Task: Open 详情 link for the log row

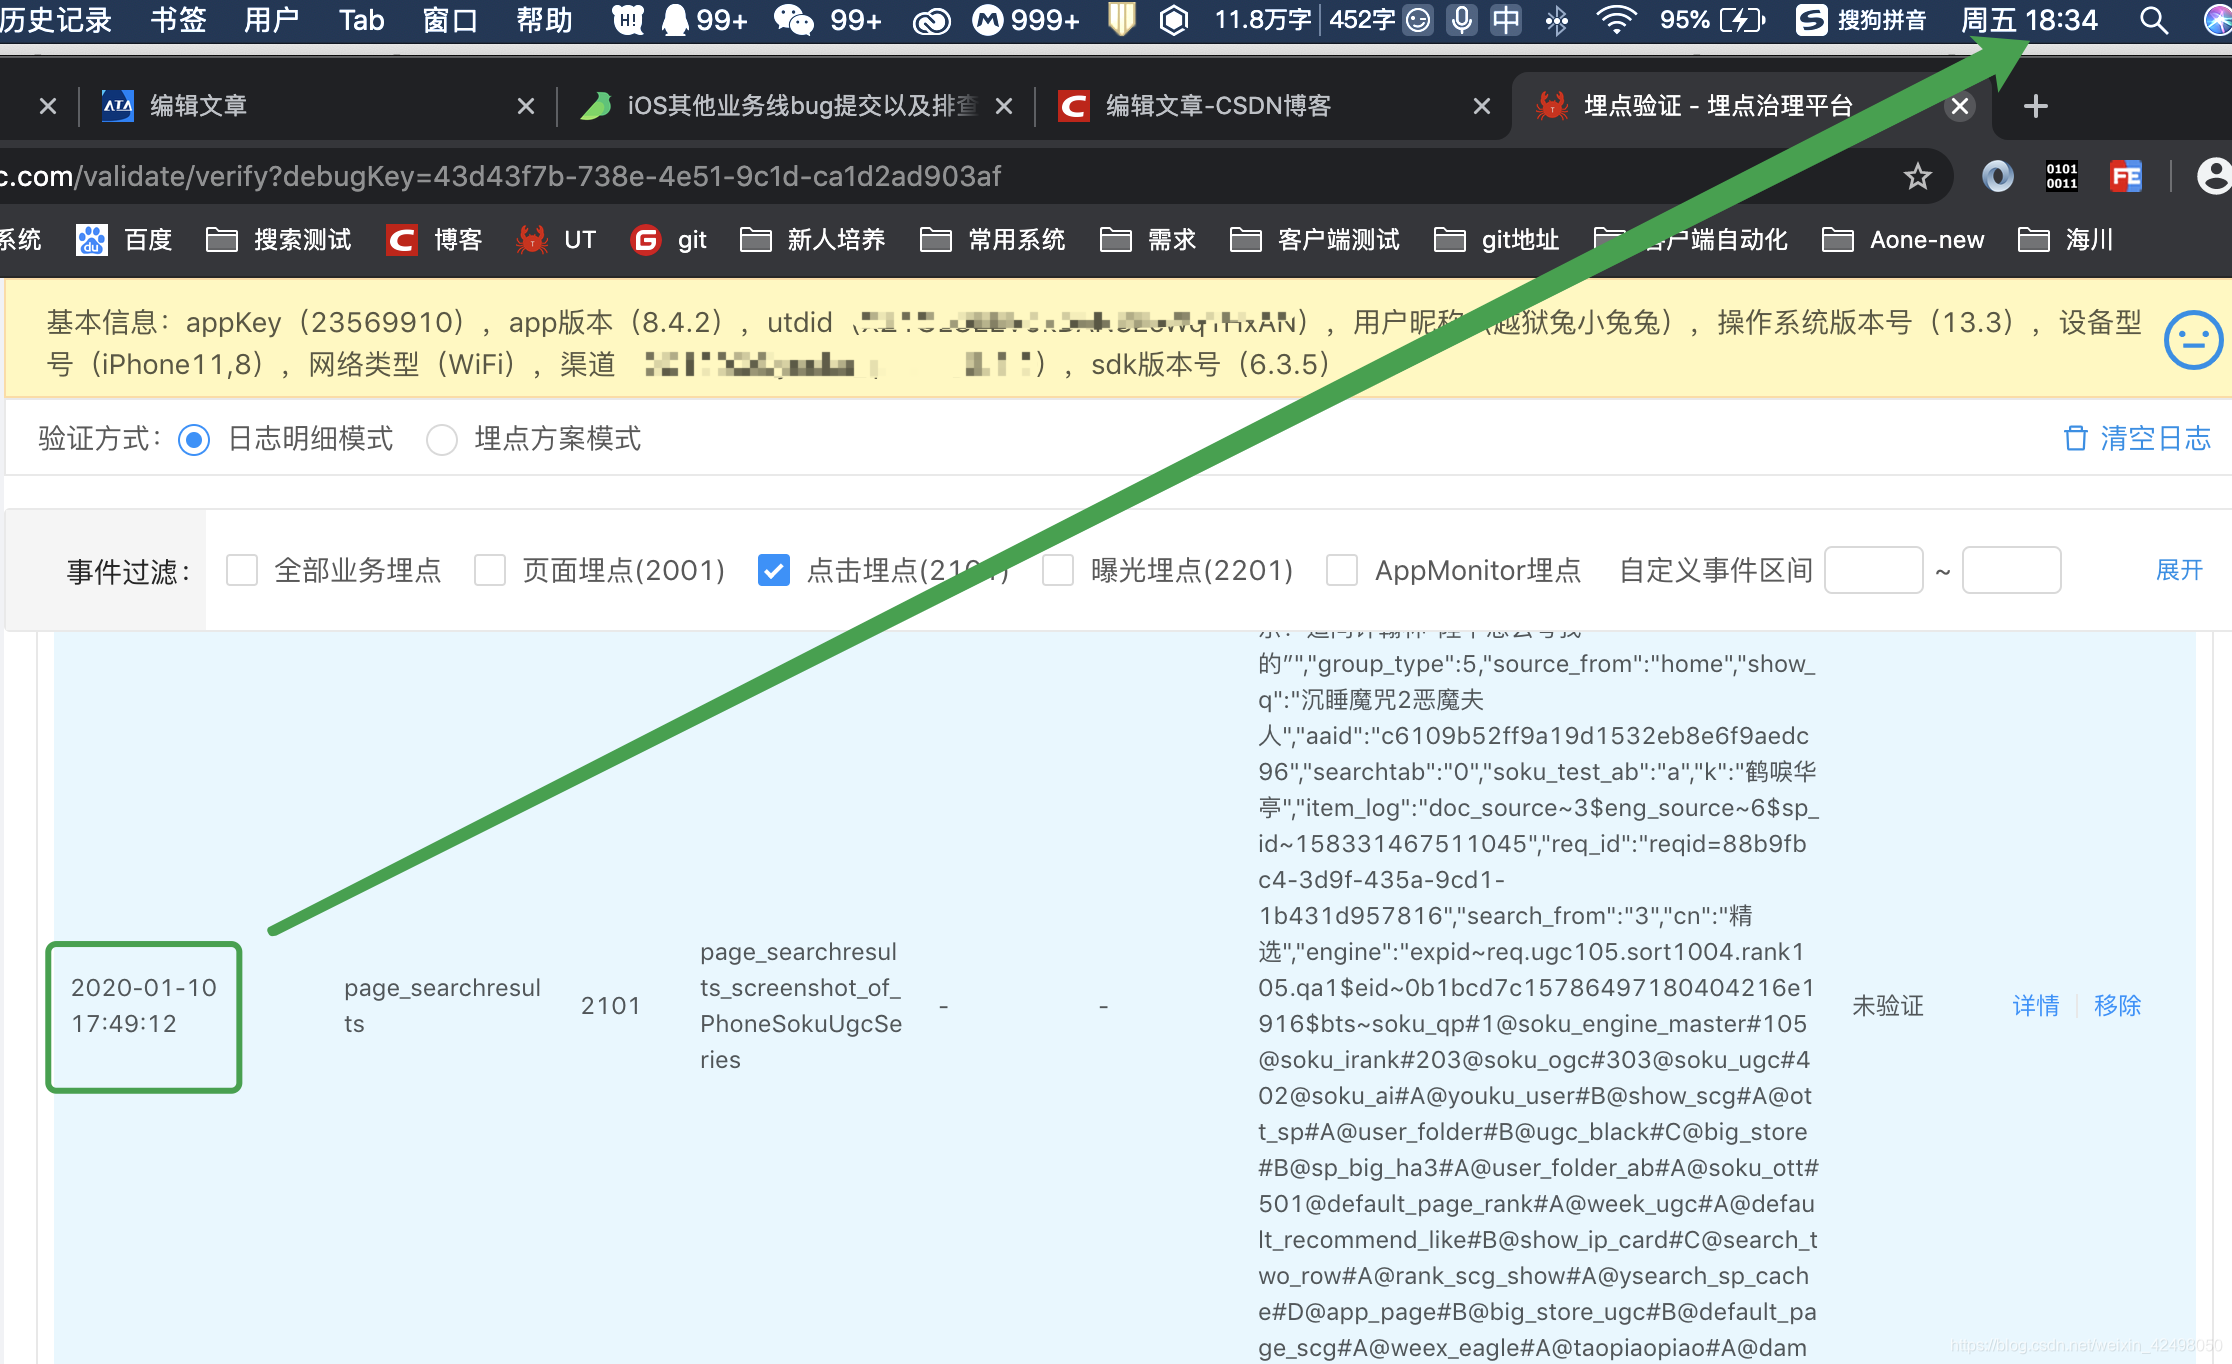Action: click(x=2035, y=1005)
